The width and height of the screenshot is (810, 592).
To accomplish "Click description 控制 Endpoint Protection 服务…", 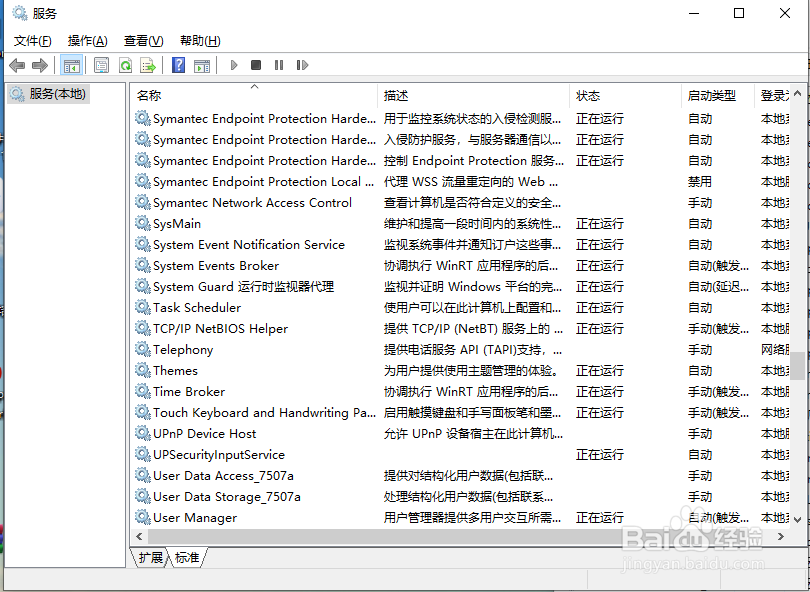I will click(474, 160).
